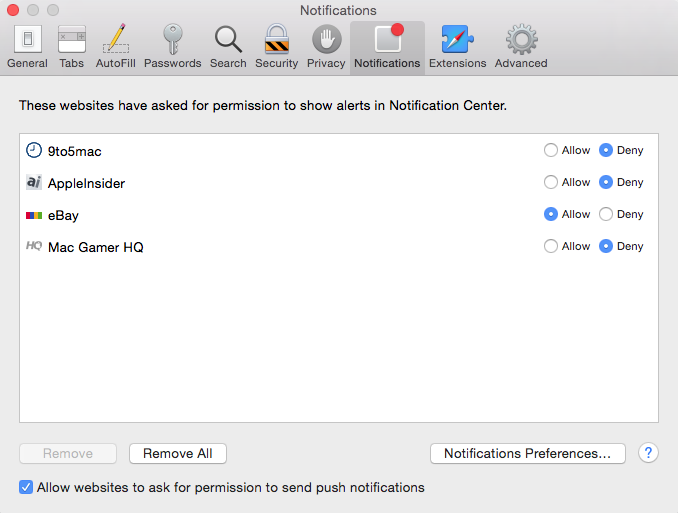Open the Privacy hand pane
Image resolution: width=678 pixels, height=513 pixels.
click(x=326, y=47)
